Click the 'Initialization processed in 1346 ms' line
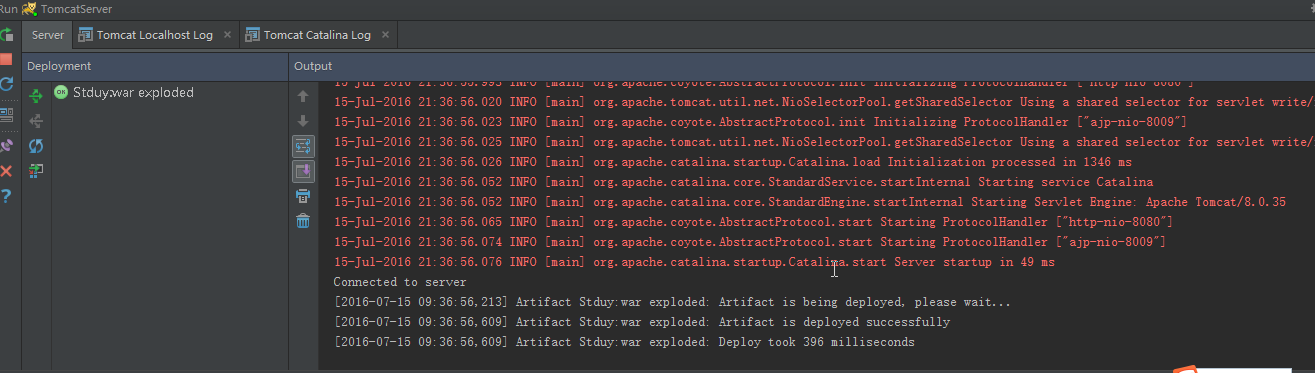 click(x=733, y=162)
